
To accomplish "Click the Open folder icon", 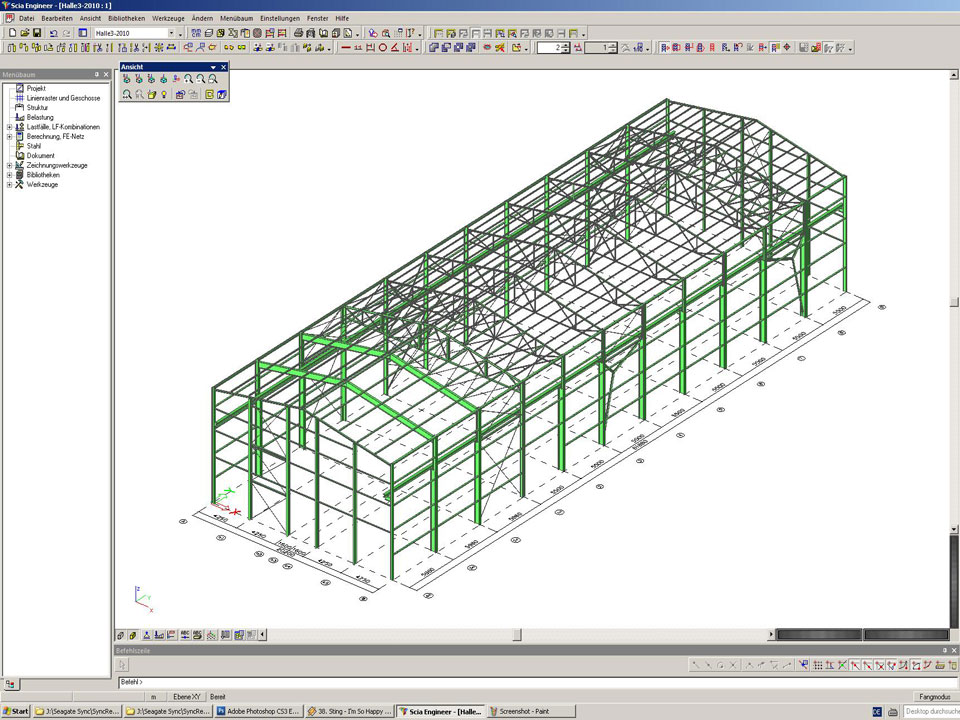I will (25, 33).
